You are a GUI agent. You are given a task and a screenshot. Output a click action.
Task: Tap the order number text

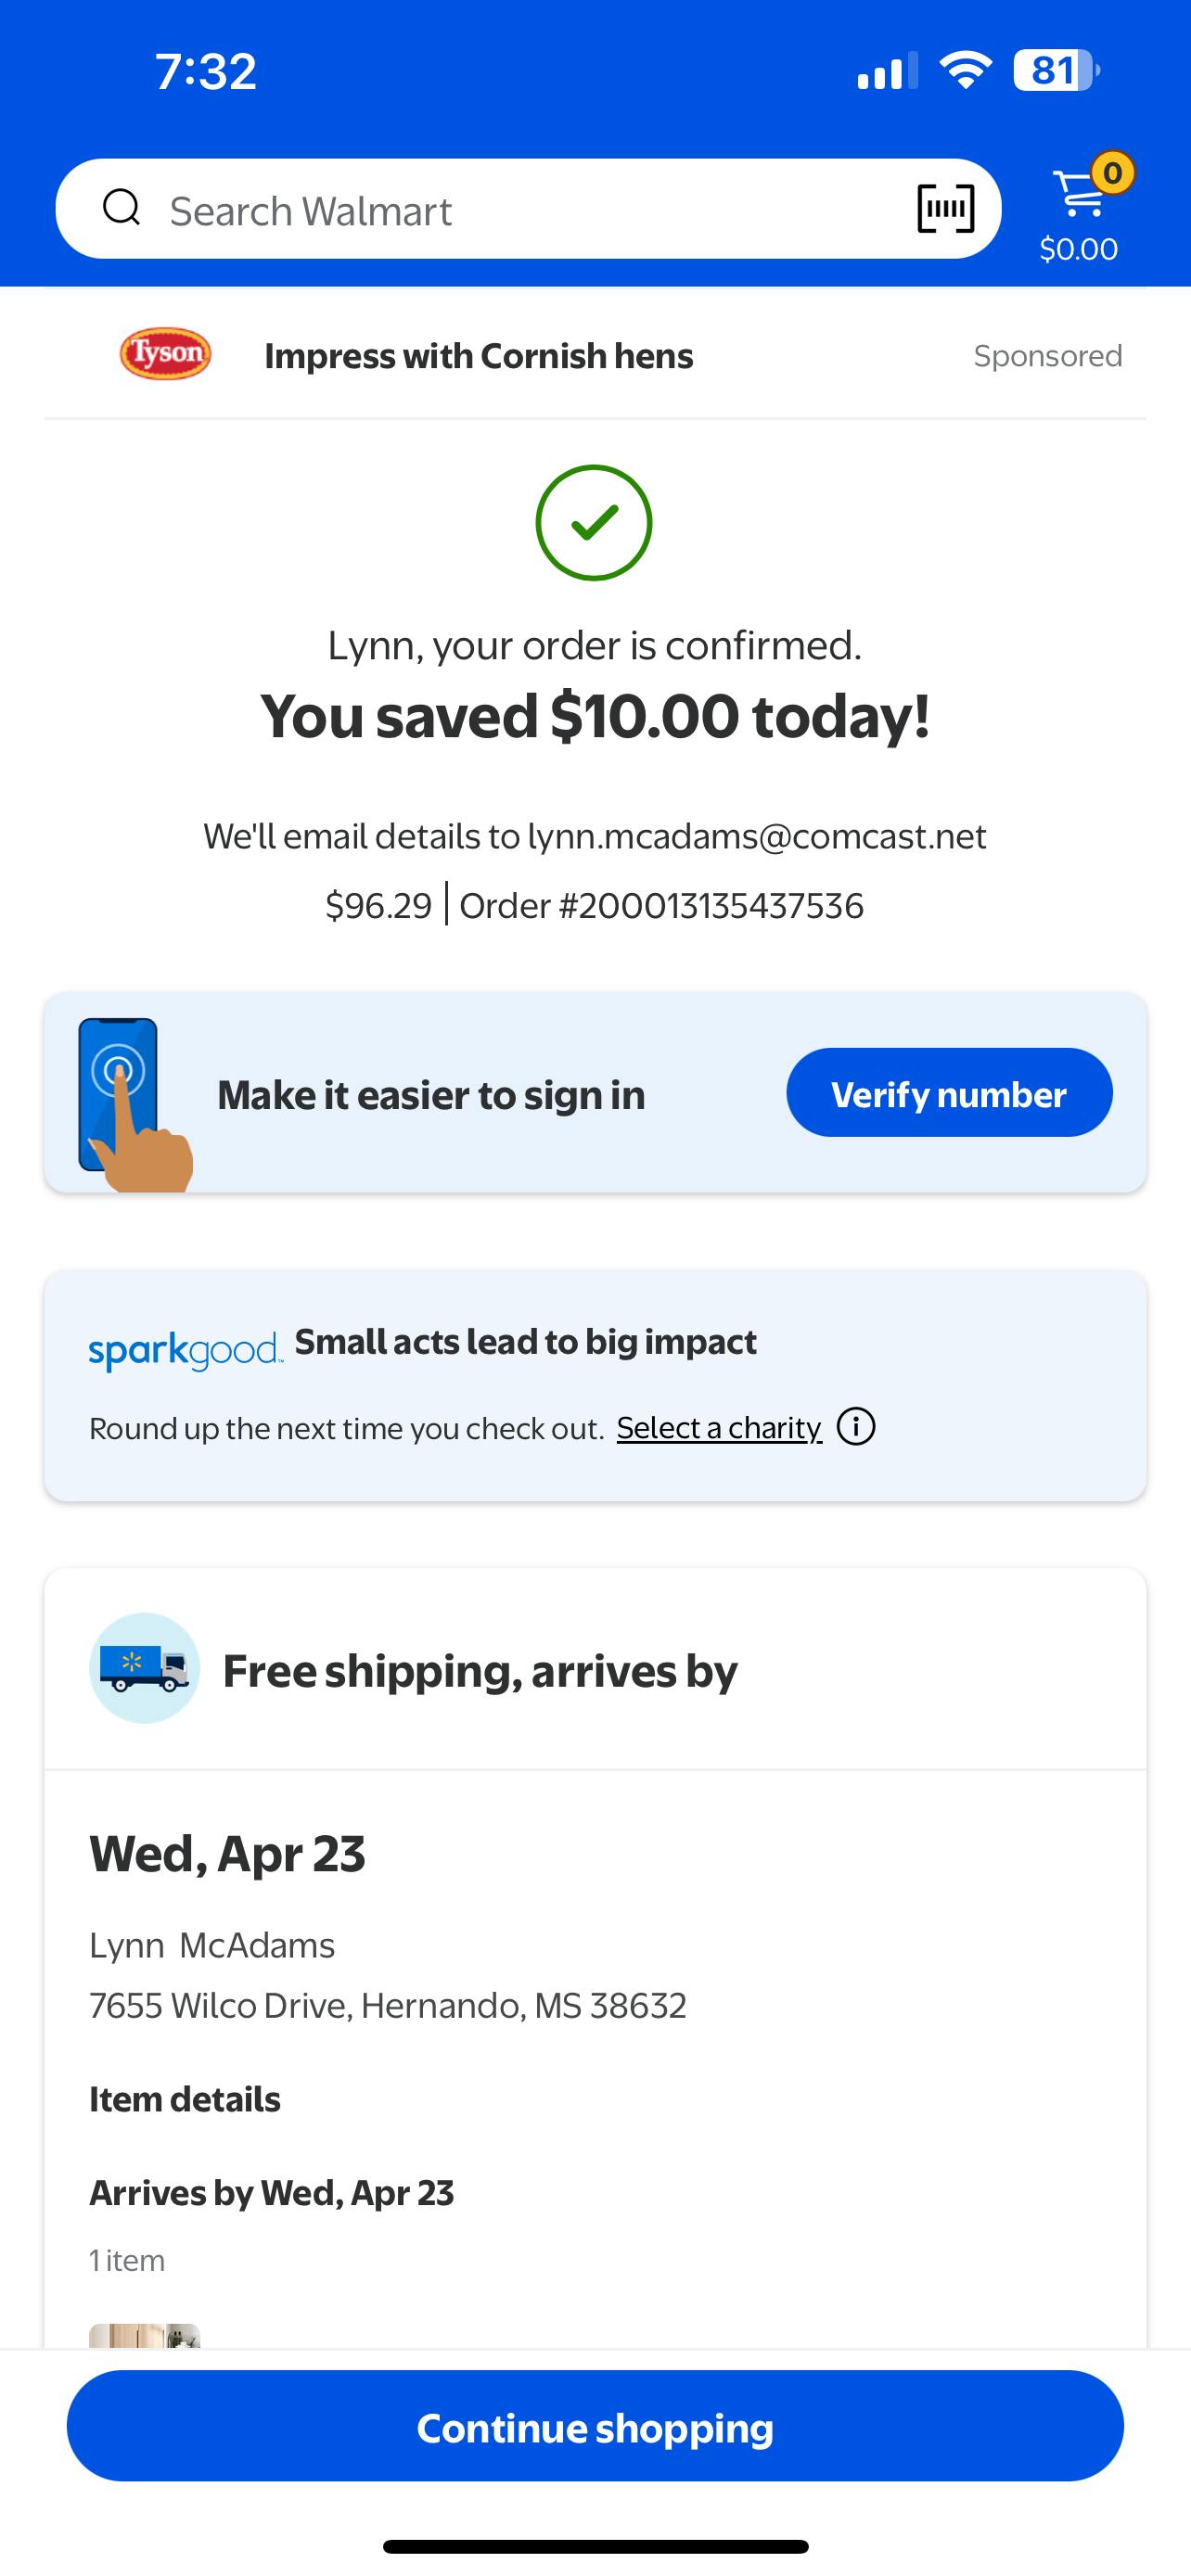[x=661, y=906]
